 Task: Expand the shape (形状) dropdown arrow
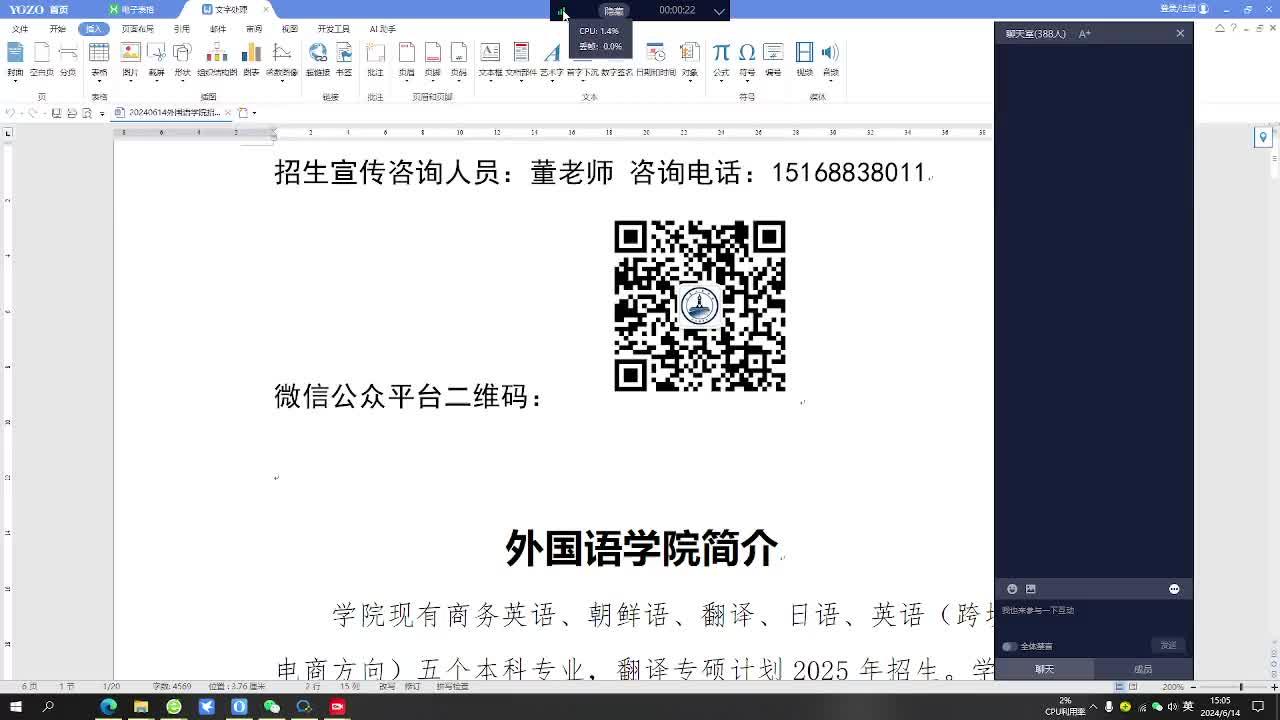click(182, 81)
